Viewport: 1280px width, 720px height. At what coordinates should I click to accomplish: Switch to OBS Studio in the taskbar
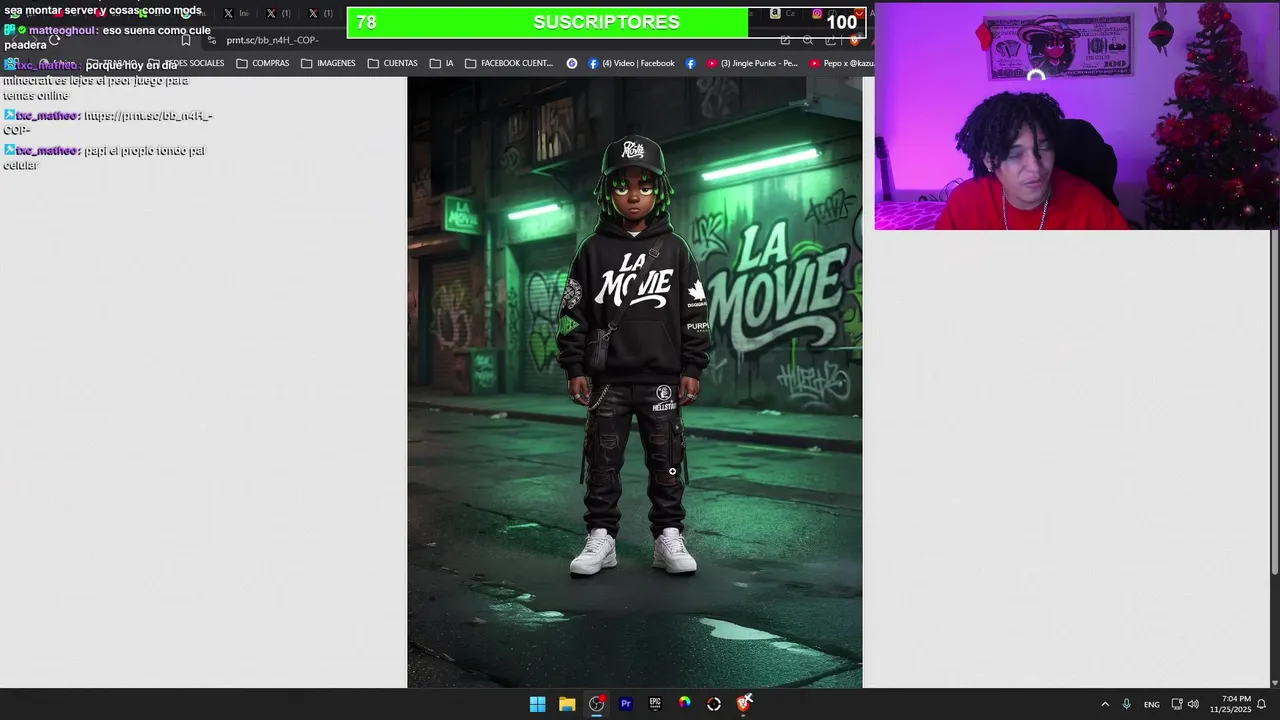coord(596,704)
